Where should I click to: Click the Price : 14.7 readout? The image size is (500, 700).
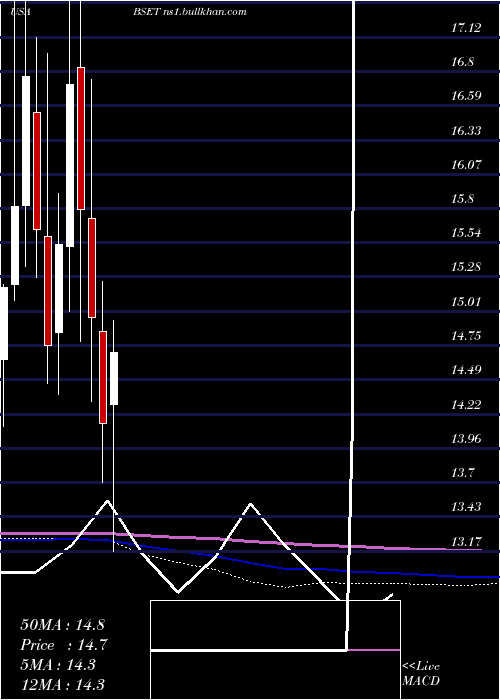coord(64,645)
